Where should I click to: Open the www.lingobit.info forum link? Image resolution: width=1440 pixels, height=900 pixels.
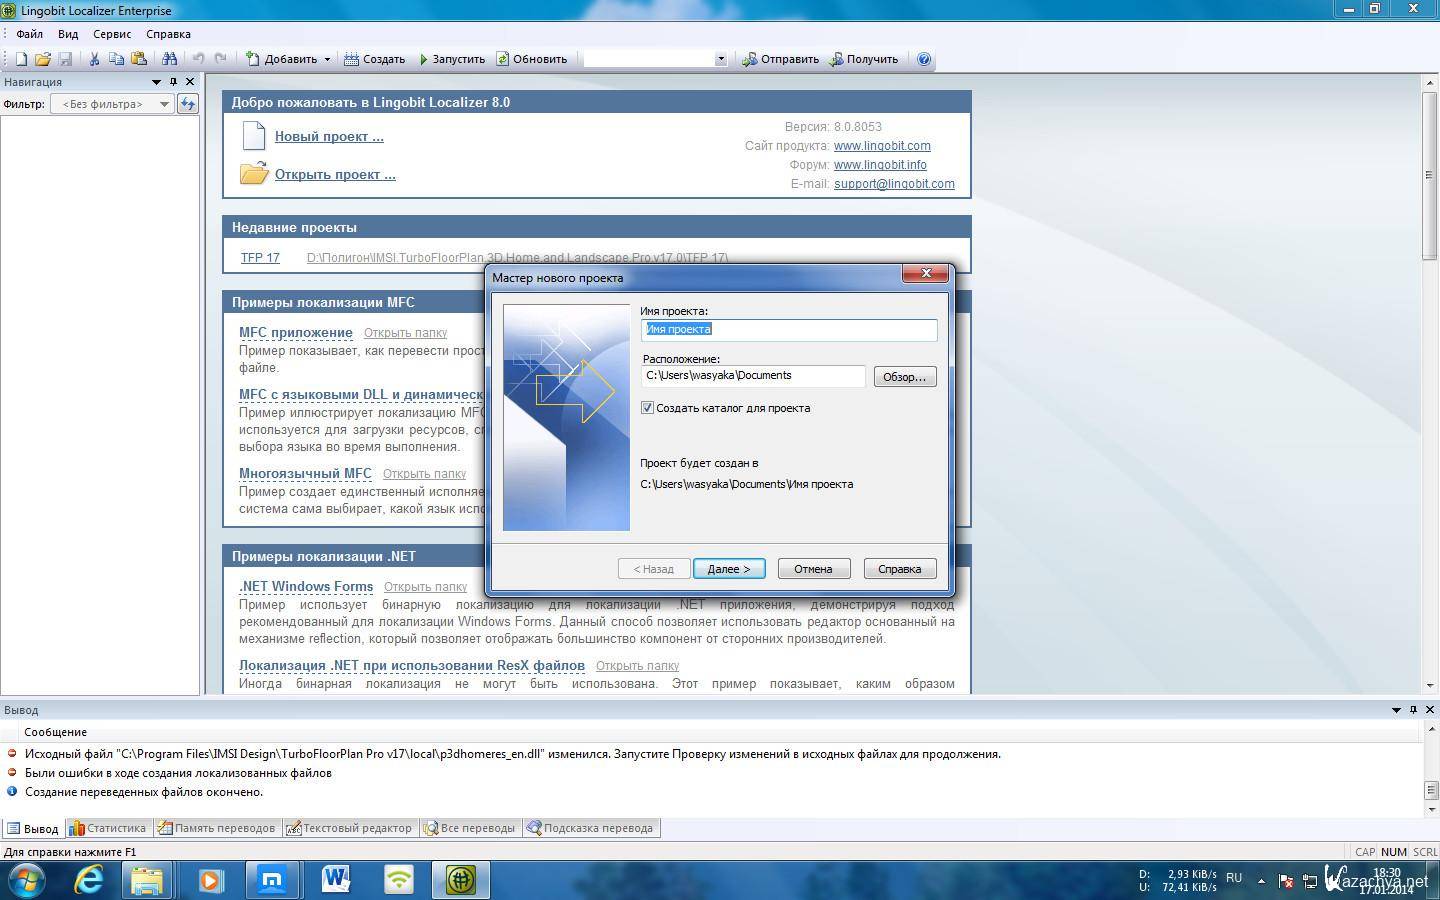(880, 165)
